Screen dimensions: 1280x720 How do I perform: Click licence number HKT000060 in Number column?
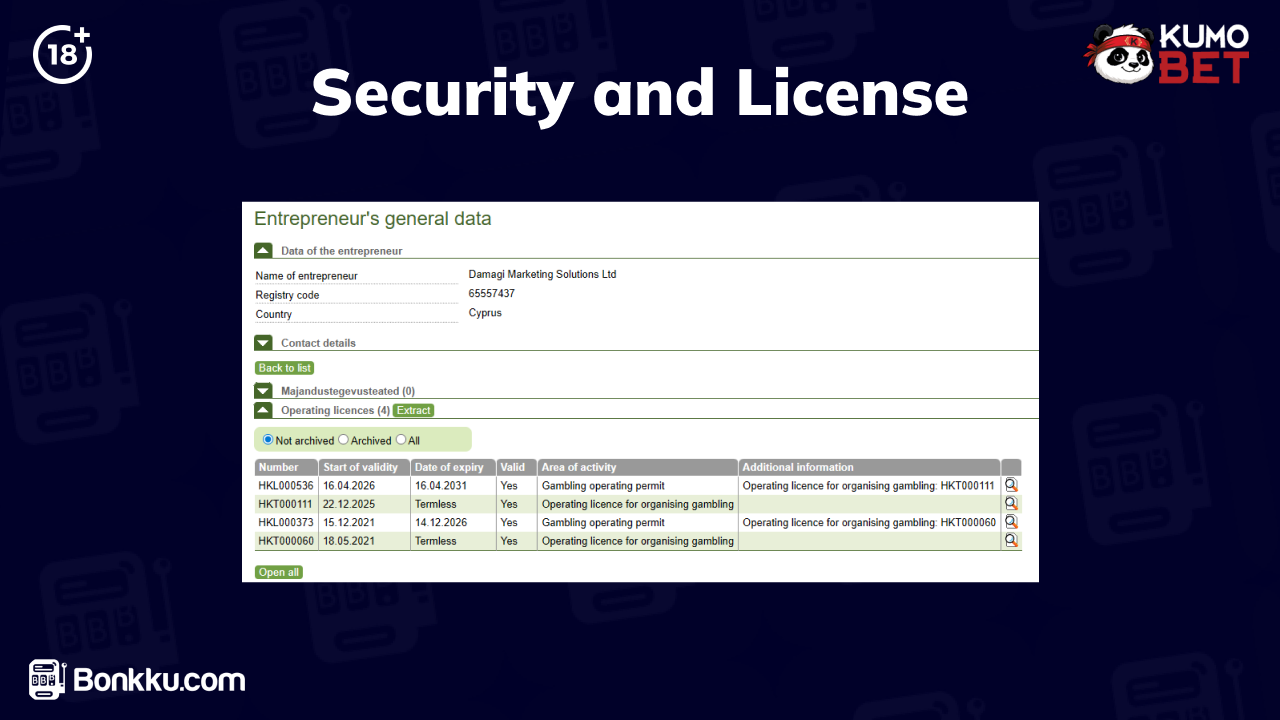(286, 541)
